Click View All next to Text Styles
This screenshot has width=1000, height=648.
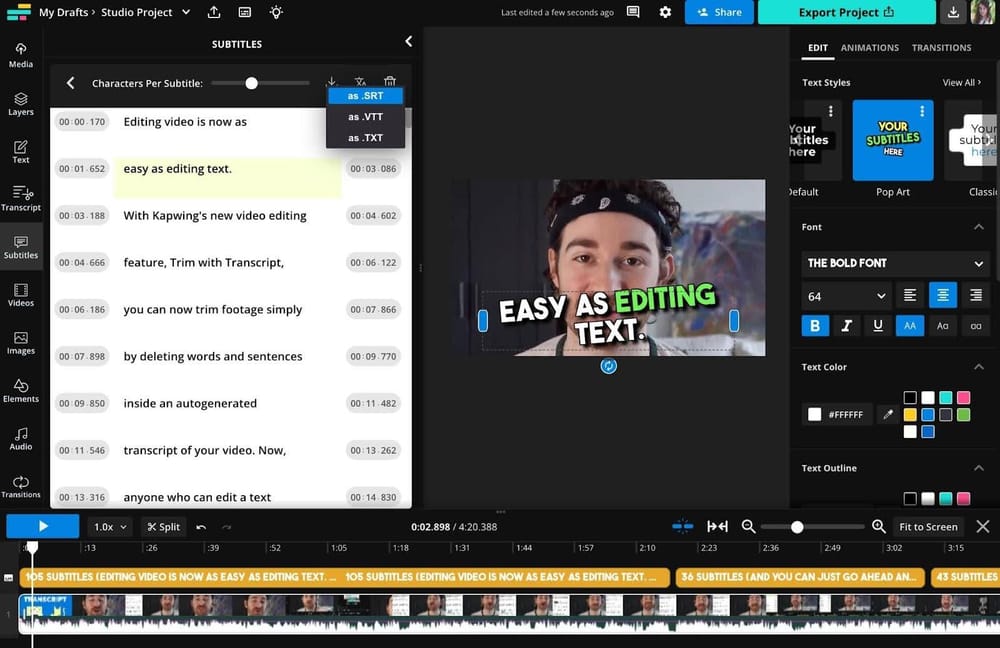(x=962, y=82)
